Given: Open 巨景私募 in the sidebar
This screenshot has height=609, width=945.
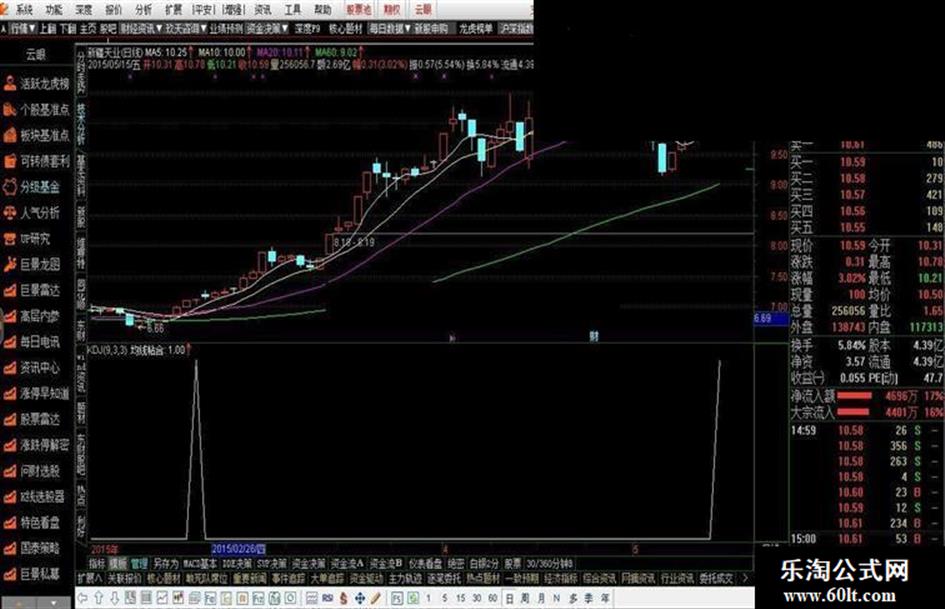Looking at the screenshot, I should pos(31,574).
